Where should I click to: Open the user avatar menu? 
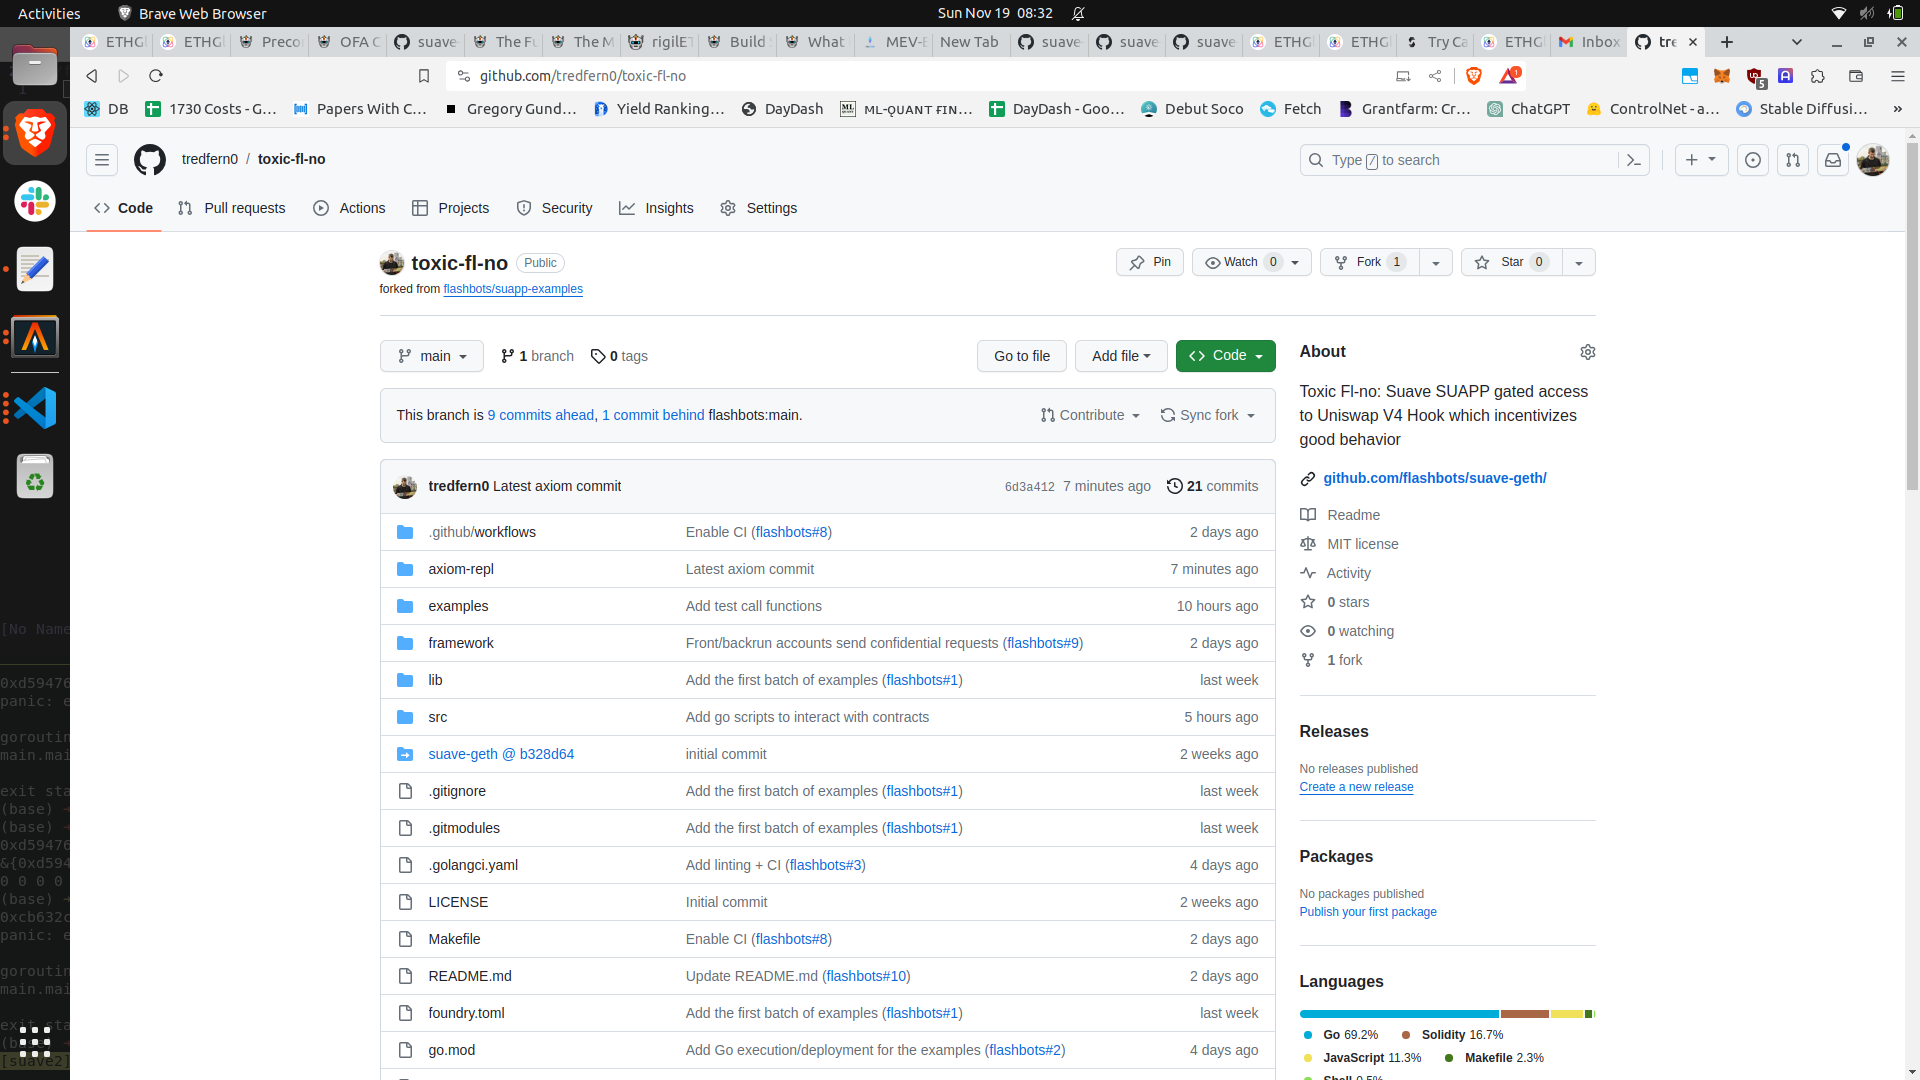1873,160
